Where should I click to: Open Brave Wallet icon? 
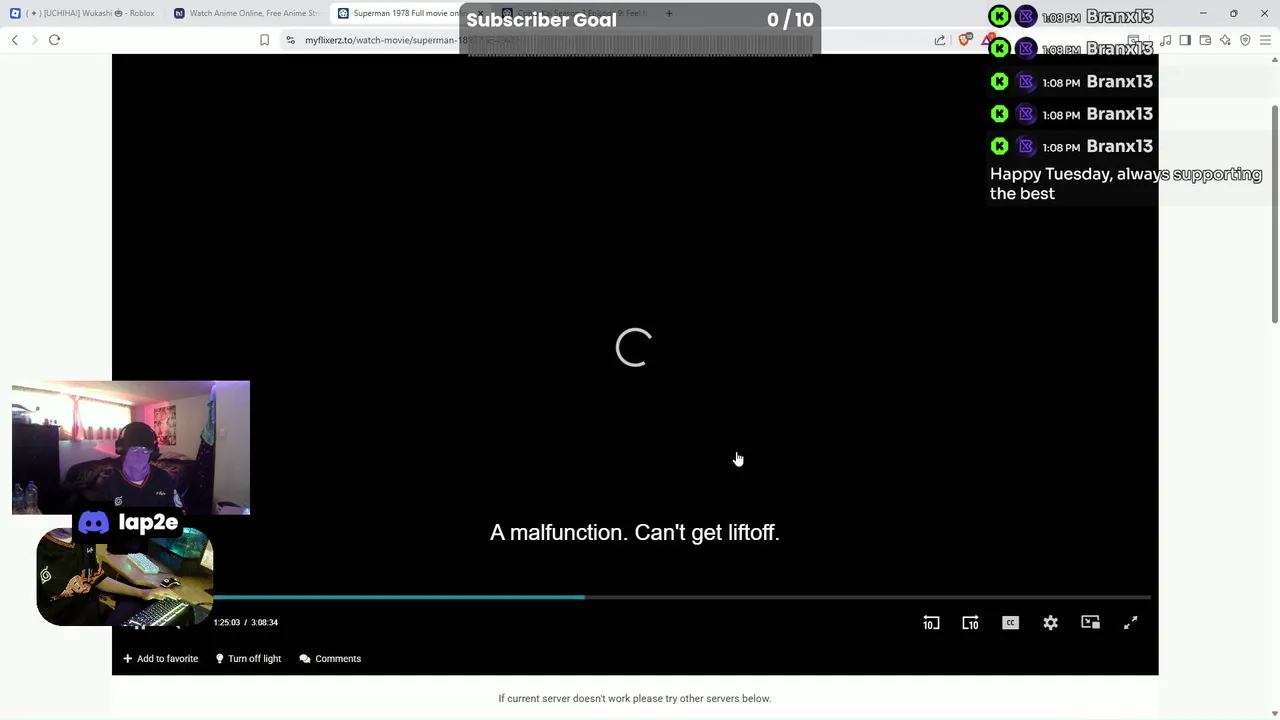tap(1205, 40)
